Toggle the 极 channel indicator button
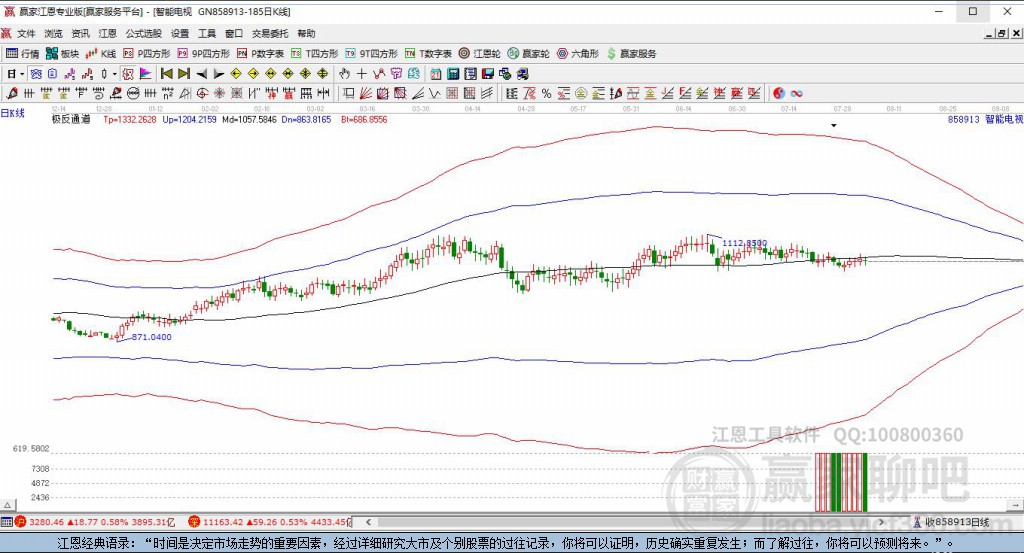 (127, 74)
